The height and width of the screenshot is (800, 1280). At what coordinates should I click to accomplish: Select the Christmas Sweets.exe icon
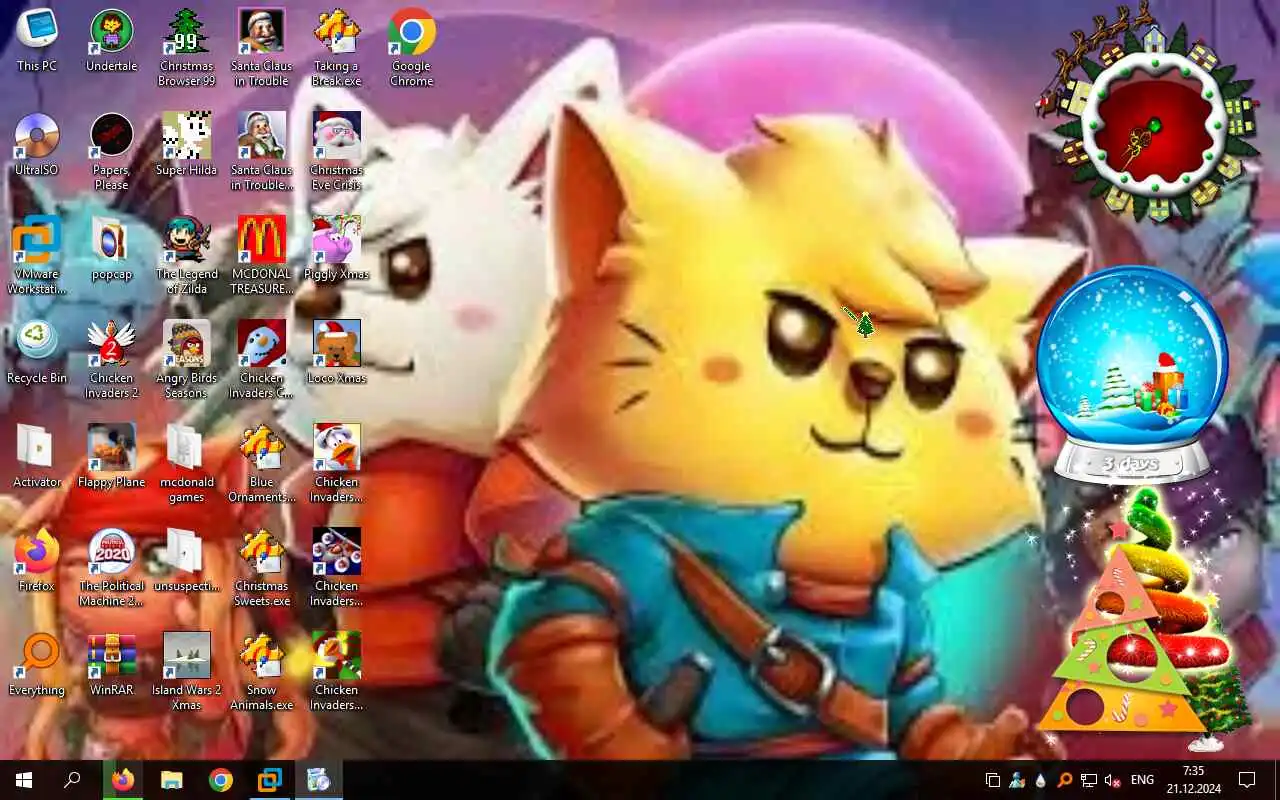pyautogui.click(x=262, y=569)
